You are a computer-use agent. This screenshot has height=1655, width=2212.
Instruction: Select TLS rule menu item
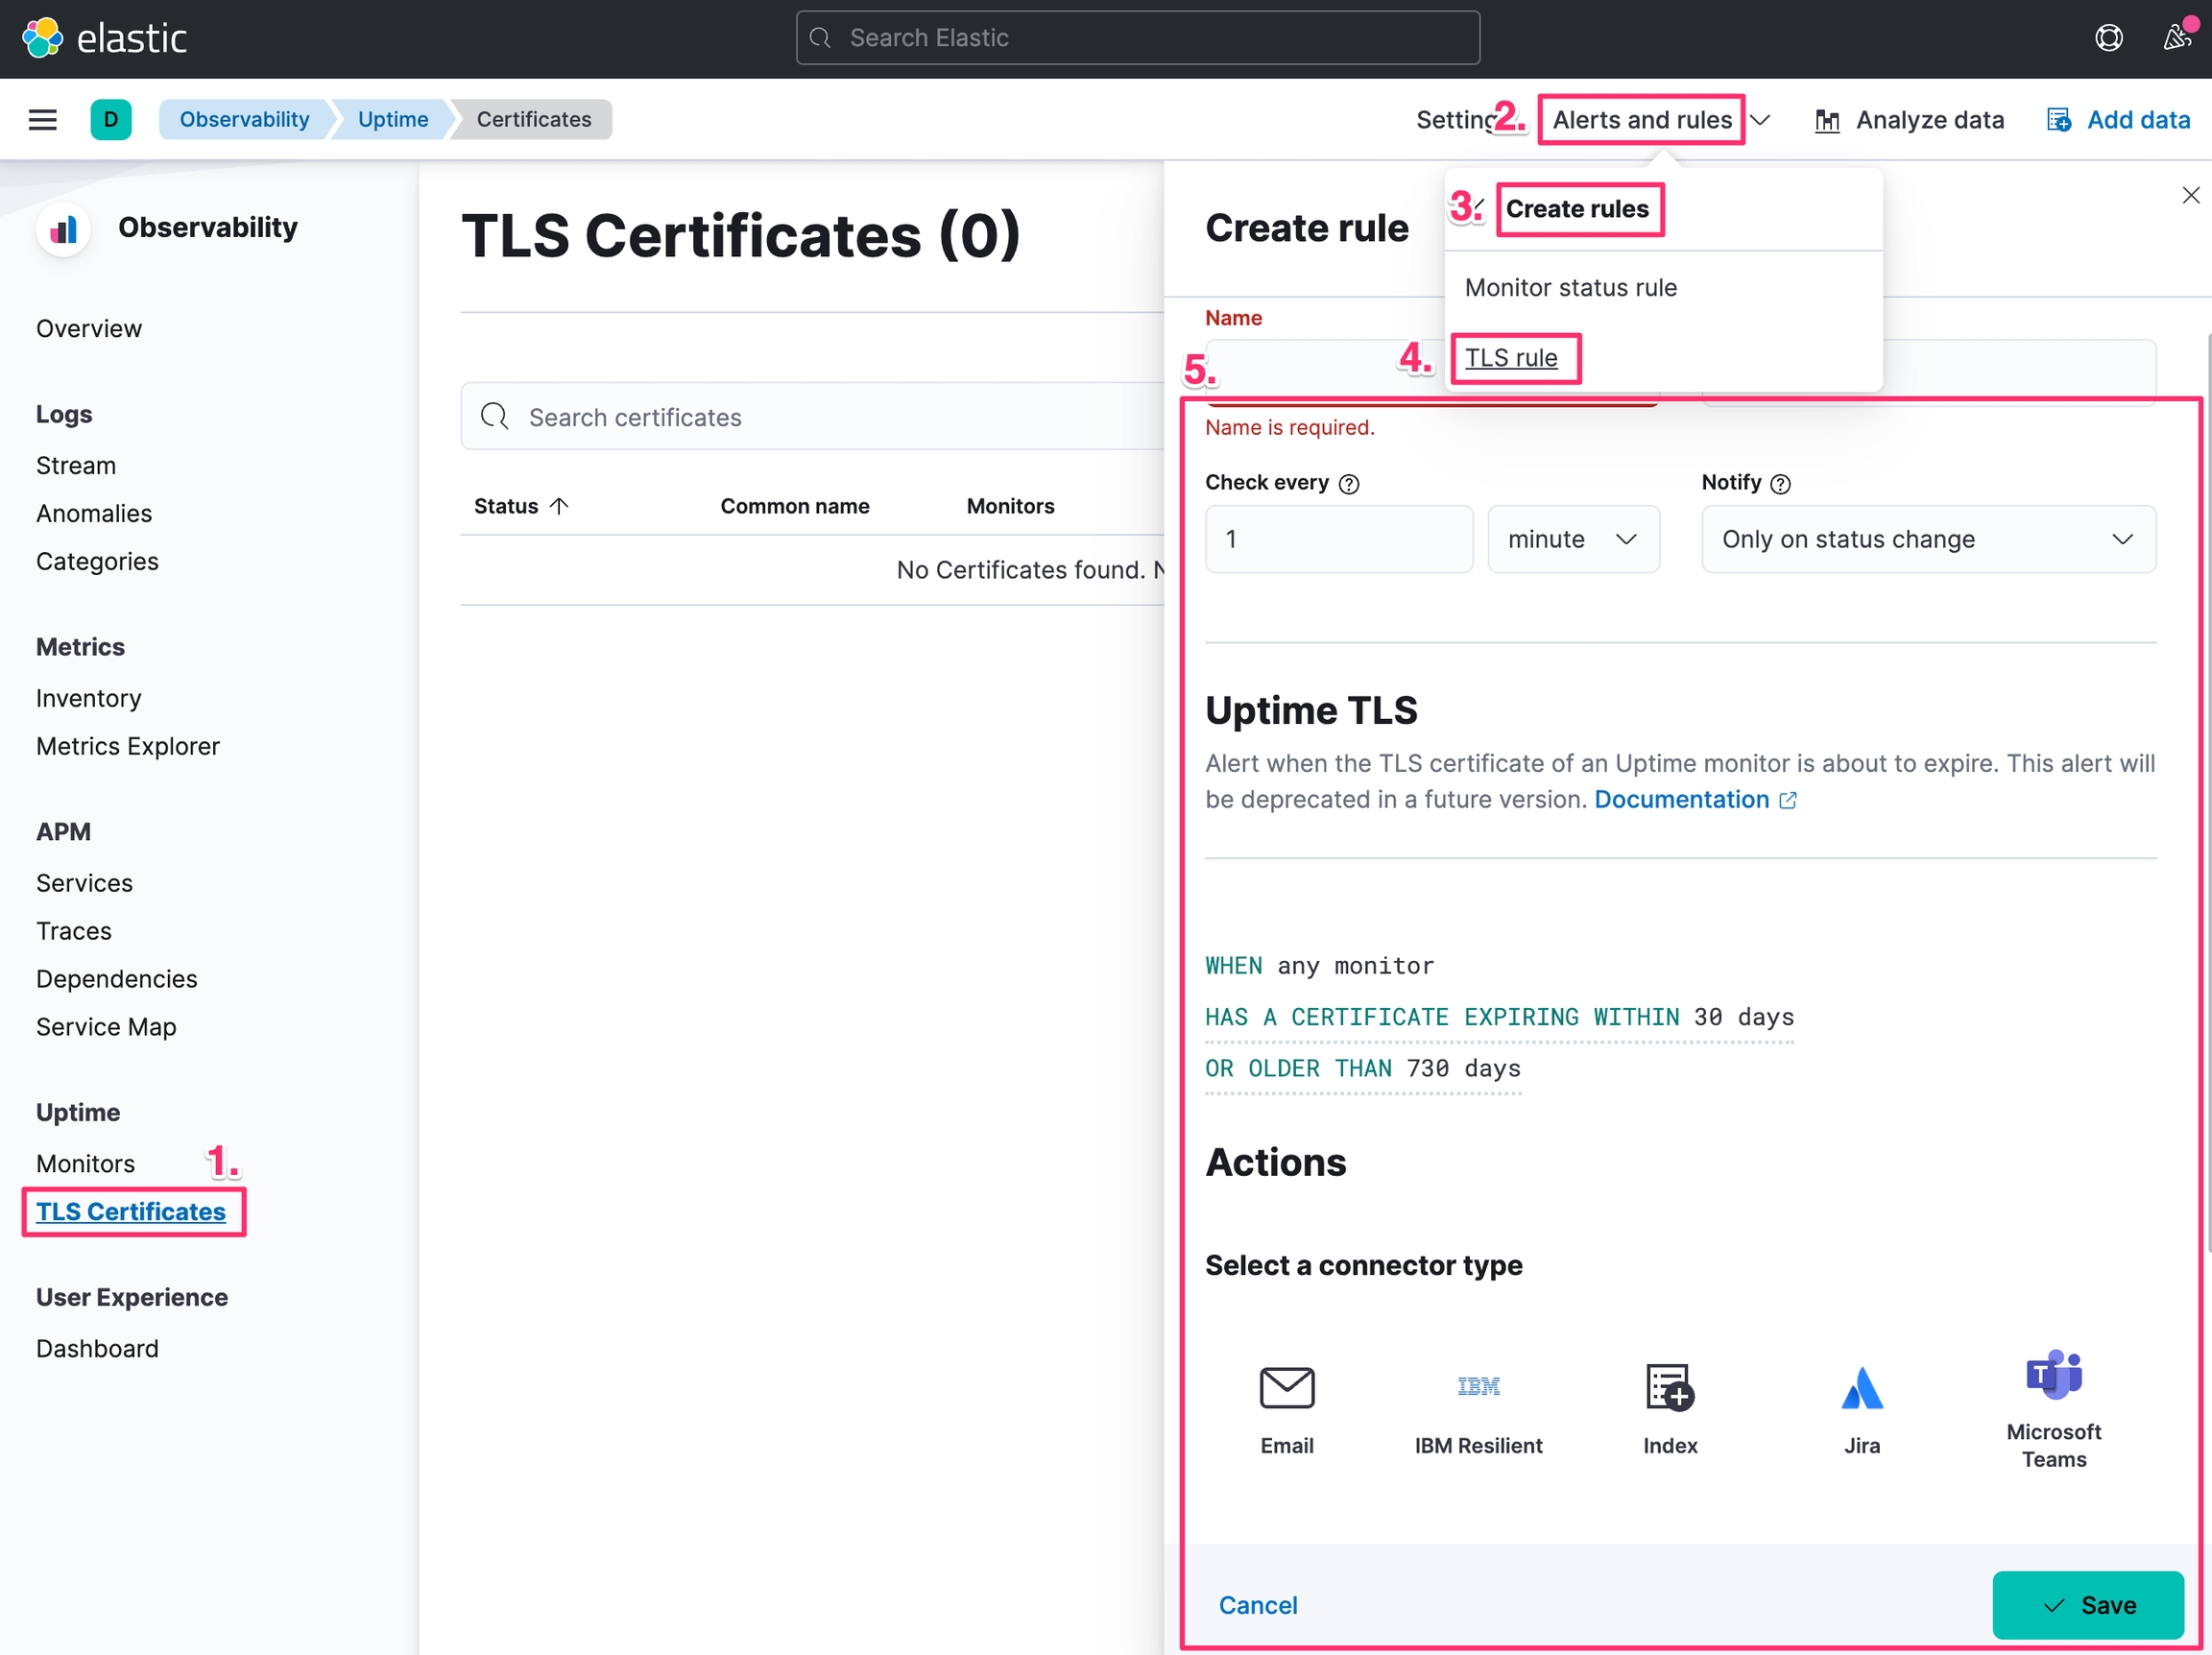coord(1511,358)
